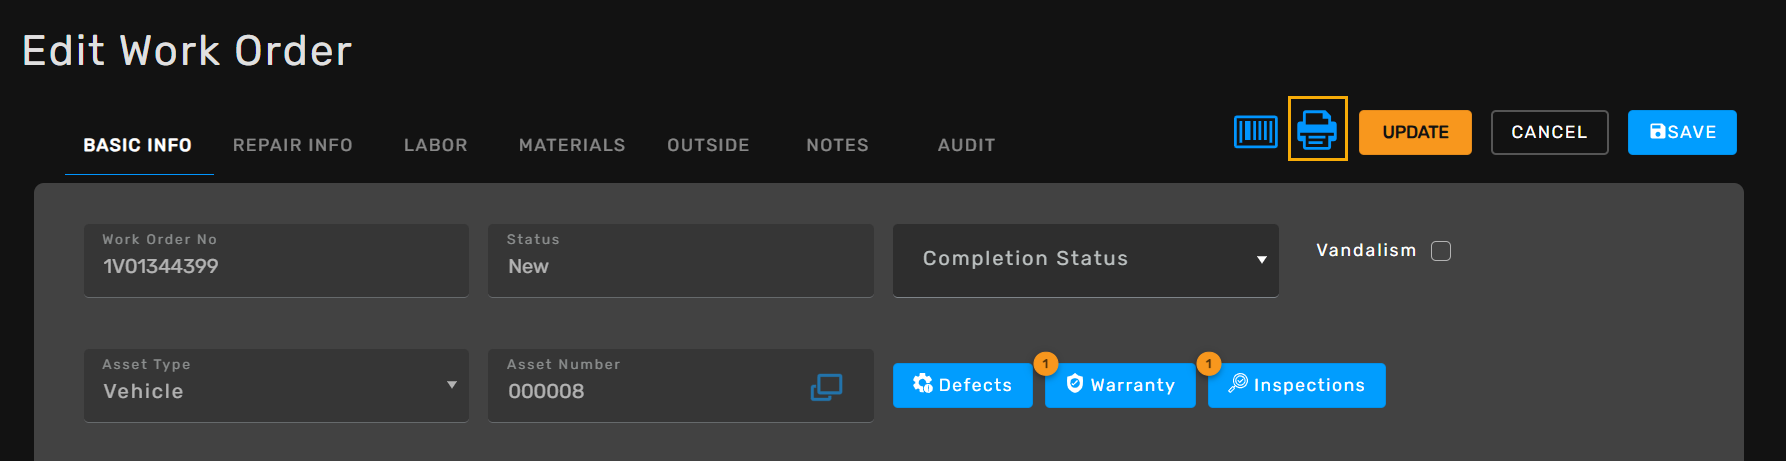Open the Warranty button
Image resolution: width=1786 pixels, height=461 pixels.
point(1120,385)
